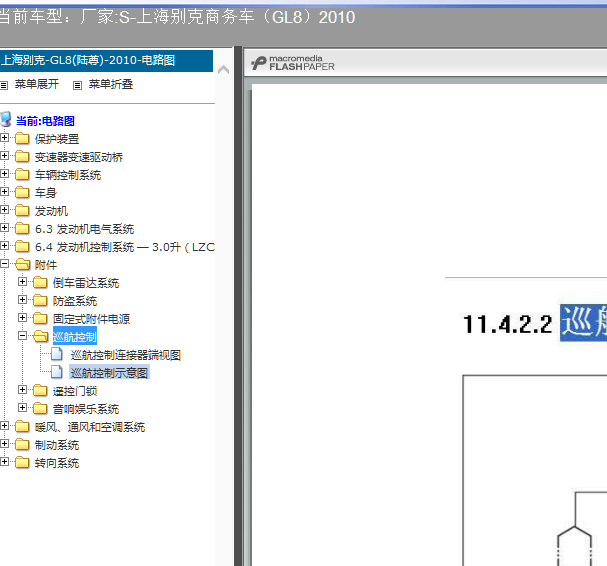Click the 倒车雷达系统 folder icon
Screen dimensions: 607x566
[x=40, y=282]
